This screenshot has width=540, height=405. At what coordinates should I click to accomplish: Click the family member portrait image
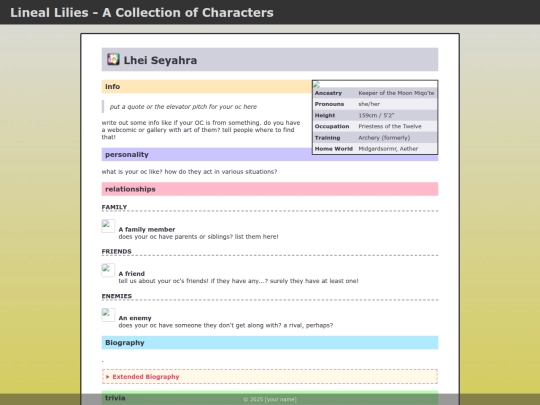point(108,226)
